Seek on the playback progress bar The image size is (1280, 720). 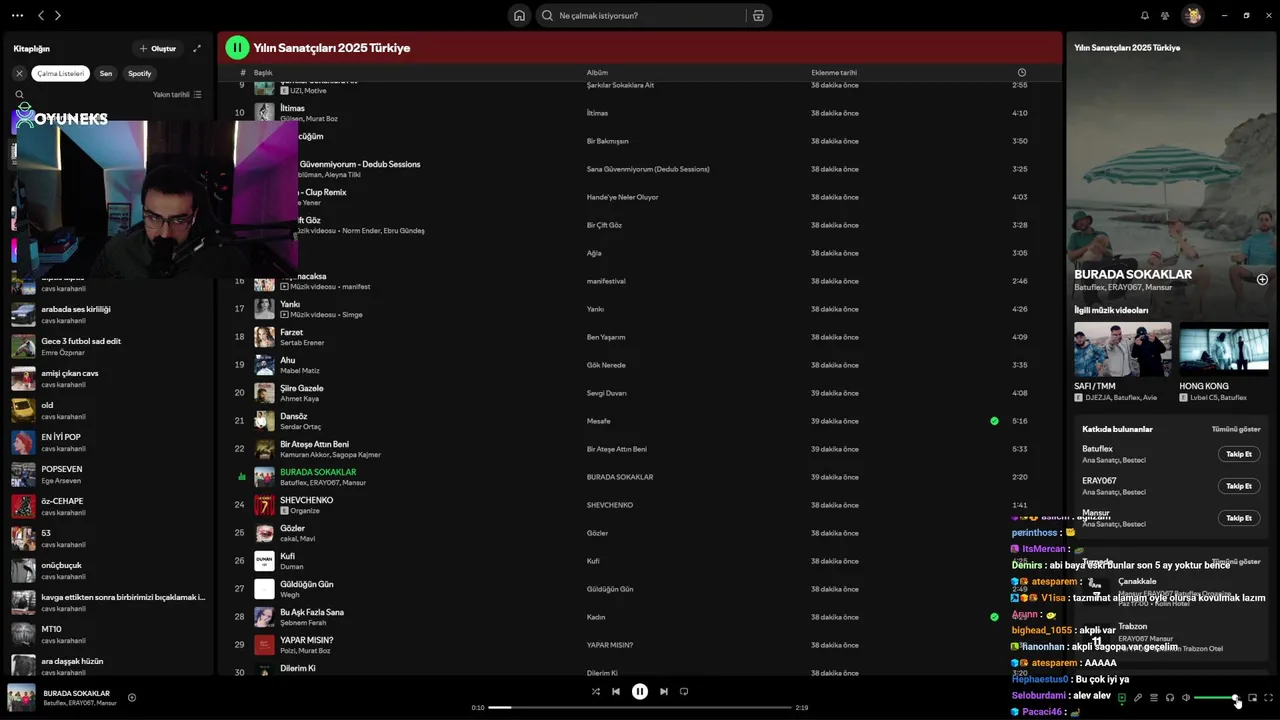point(640,707)
